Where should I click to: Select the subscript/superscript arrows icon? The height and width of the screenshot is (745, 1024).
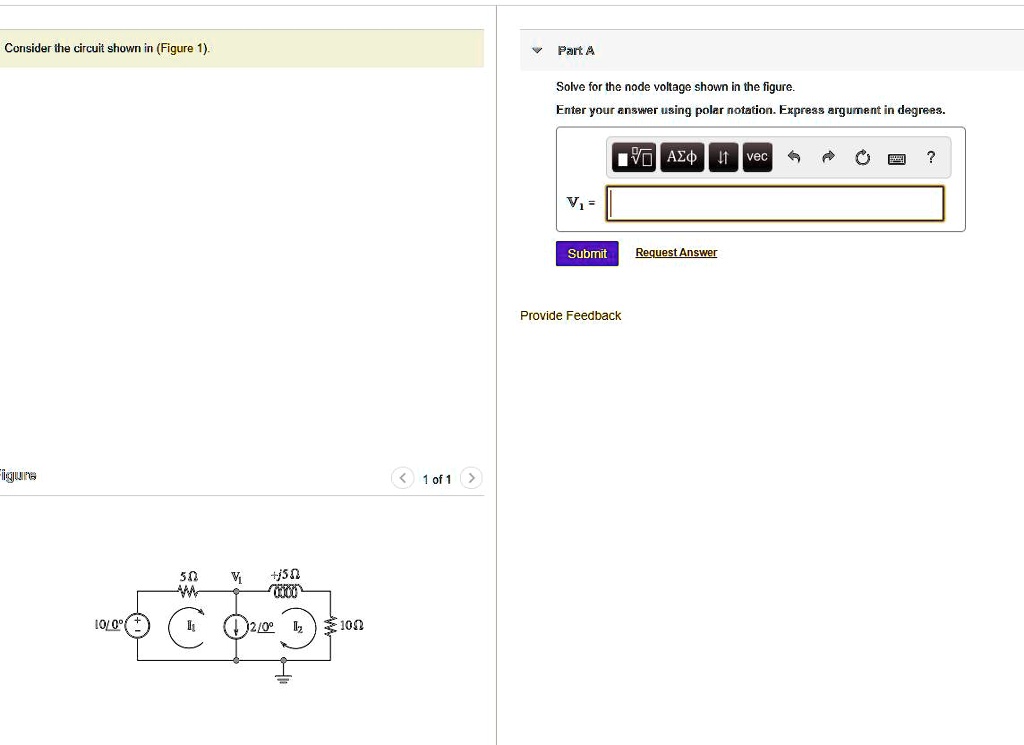(722, 157)
